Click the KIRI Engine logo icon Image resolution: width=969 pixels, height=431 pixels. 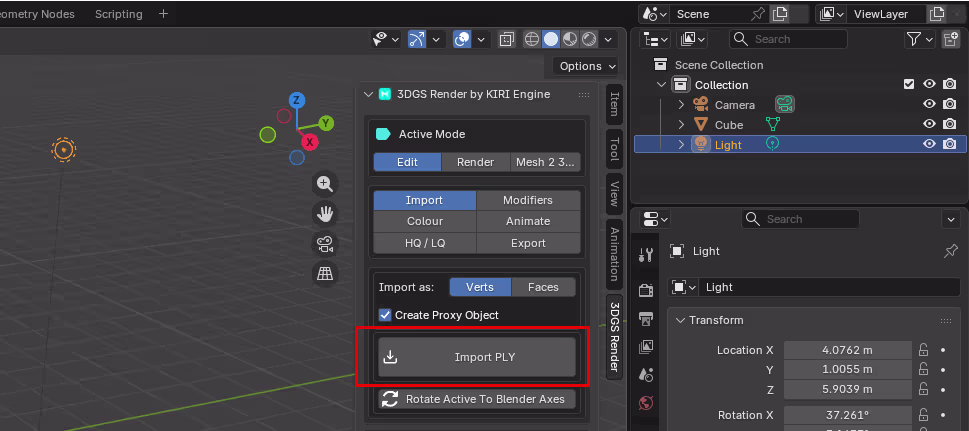385,94
